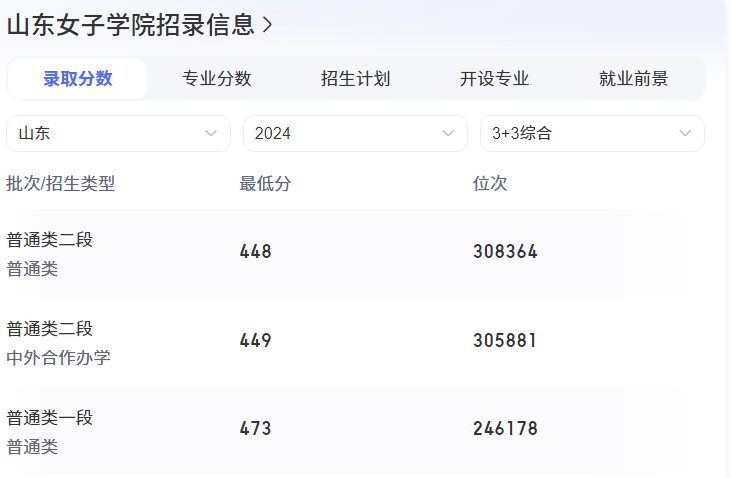The height and width of the screenshot is (478, 731).
Task: Click 普通类二段 in the 448 row
Action: [x=49, y=240]
